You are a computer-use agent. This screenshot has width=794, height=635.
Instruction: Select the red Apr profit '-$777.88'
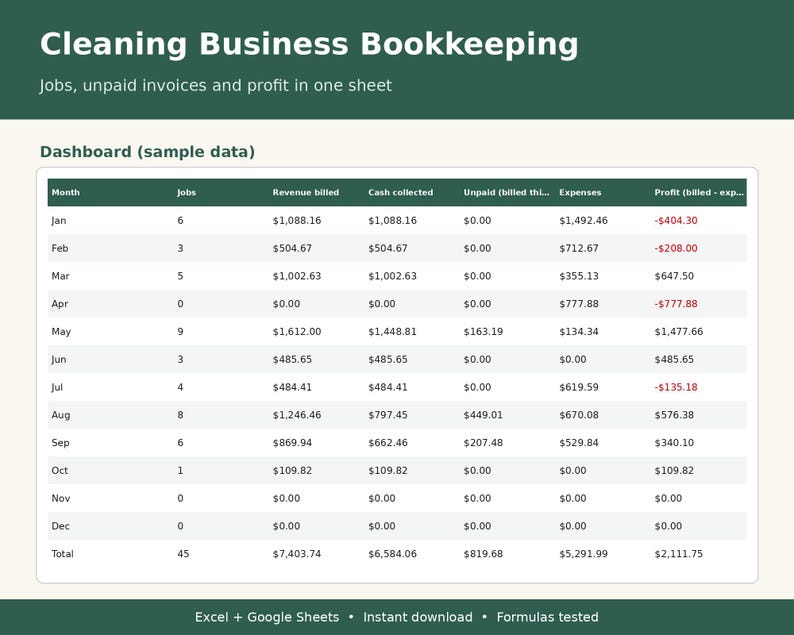coord(676,304)
